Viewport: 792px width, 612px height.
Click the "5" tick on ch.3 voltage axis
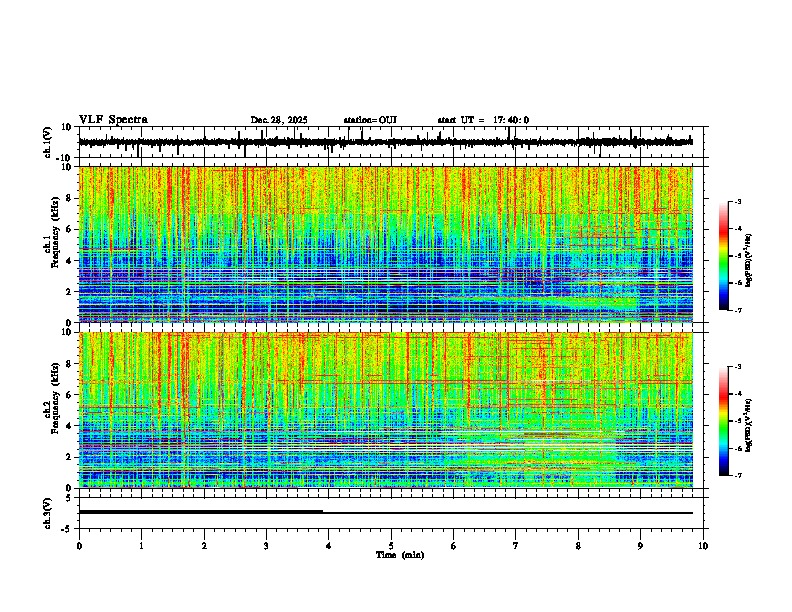(x=69, y=497)
